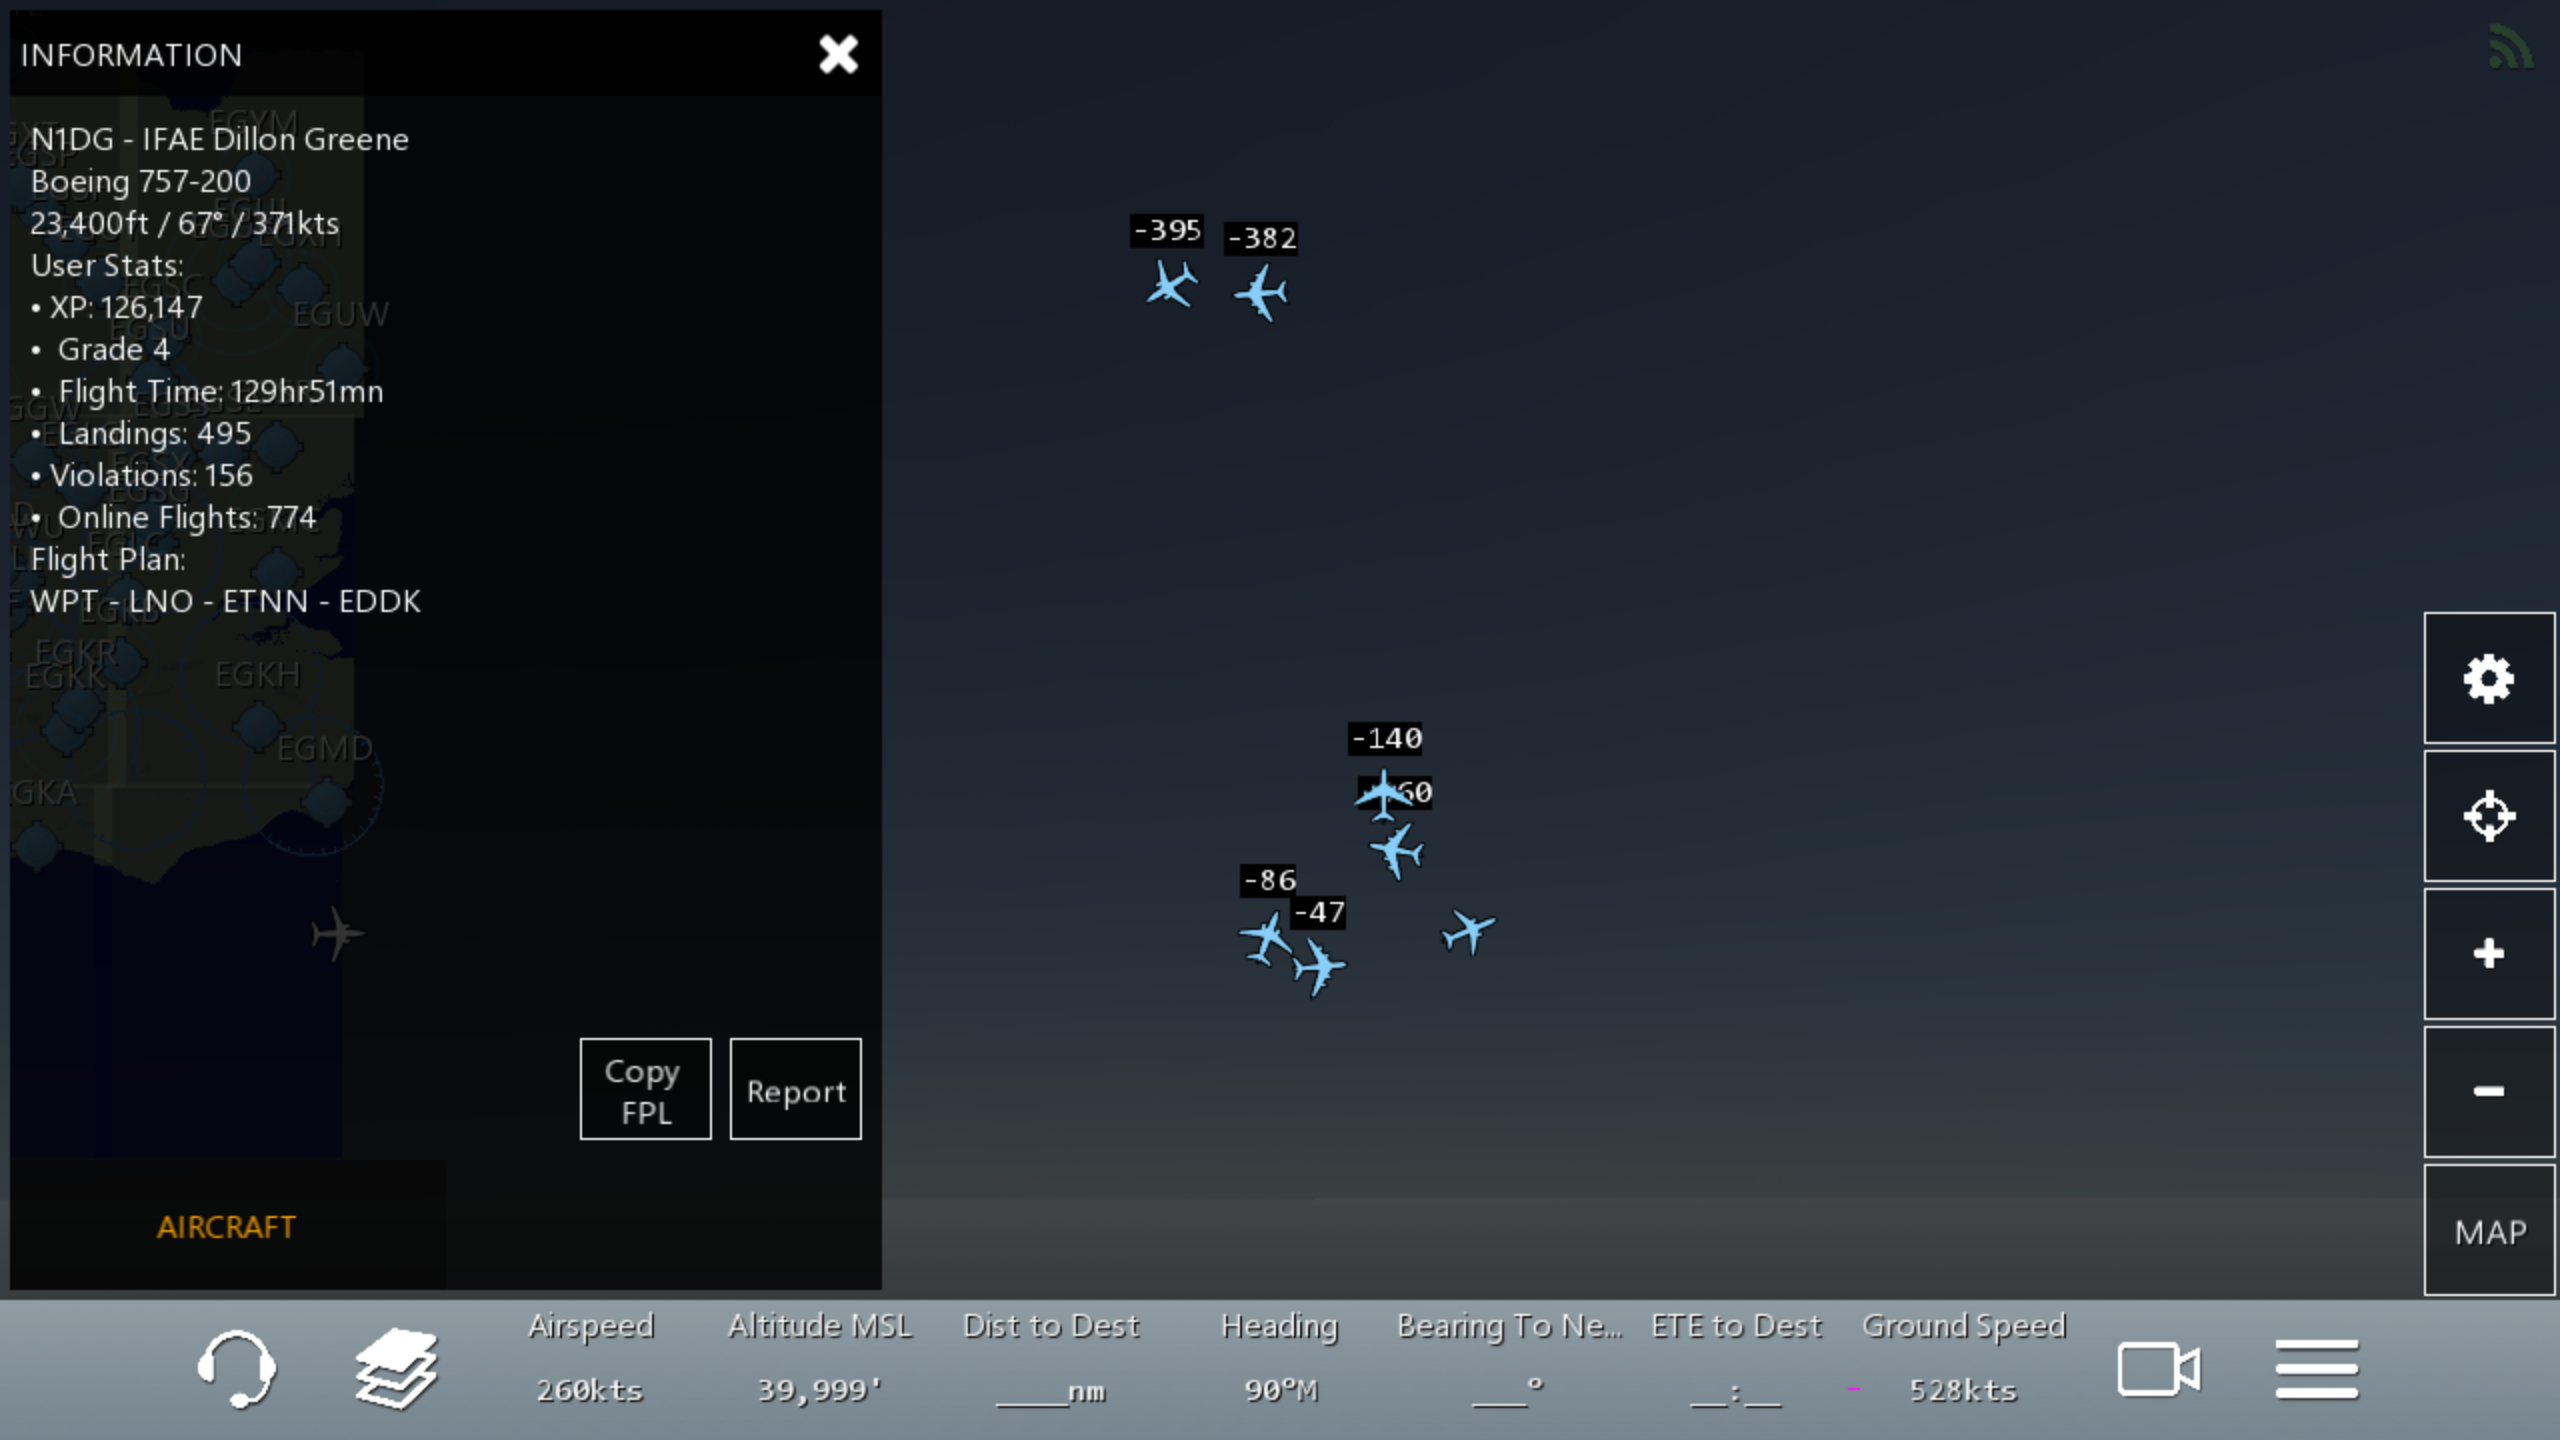Open ATC communications headset icon
This screenshot has width=2560, height=1440.
pos(236,1368)
